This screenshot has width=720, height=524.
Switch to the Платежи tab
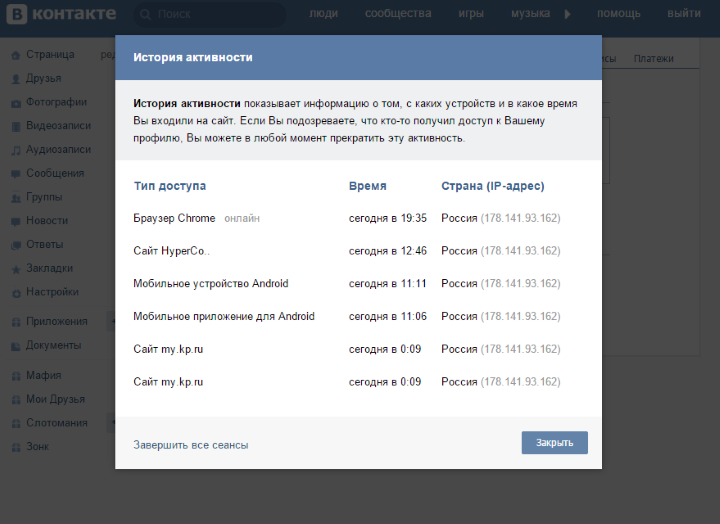pyautogui.click(x=653, y=59)
